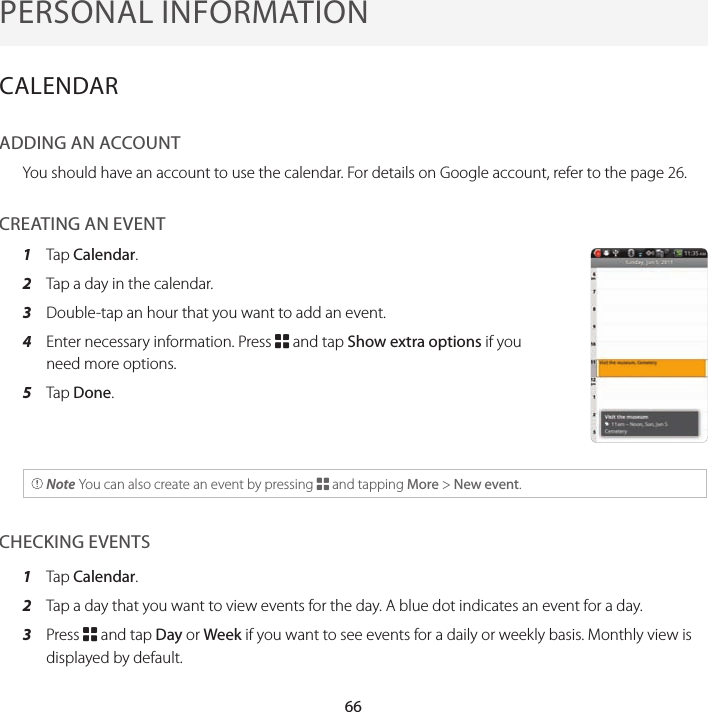Tap the 11:35 clock in the phone status bar
Image resolution: width=708 pixels, height=712 pixels.
tap(696, 253)
